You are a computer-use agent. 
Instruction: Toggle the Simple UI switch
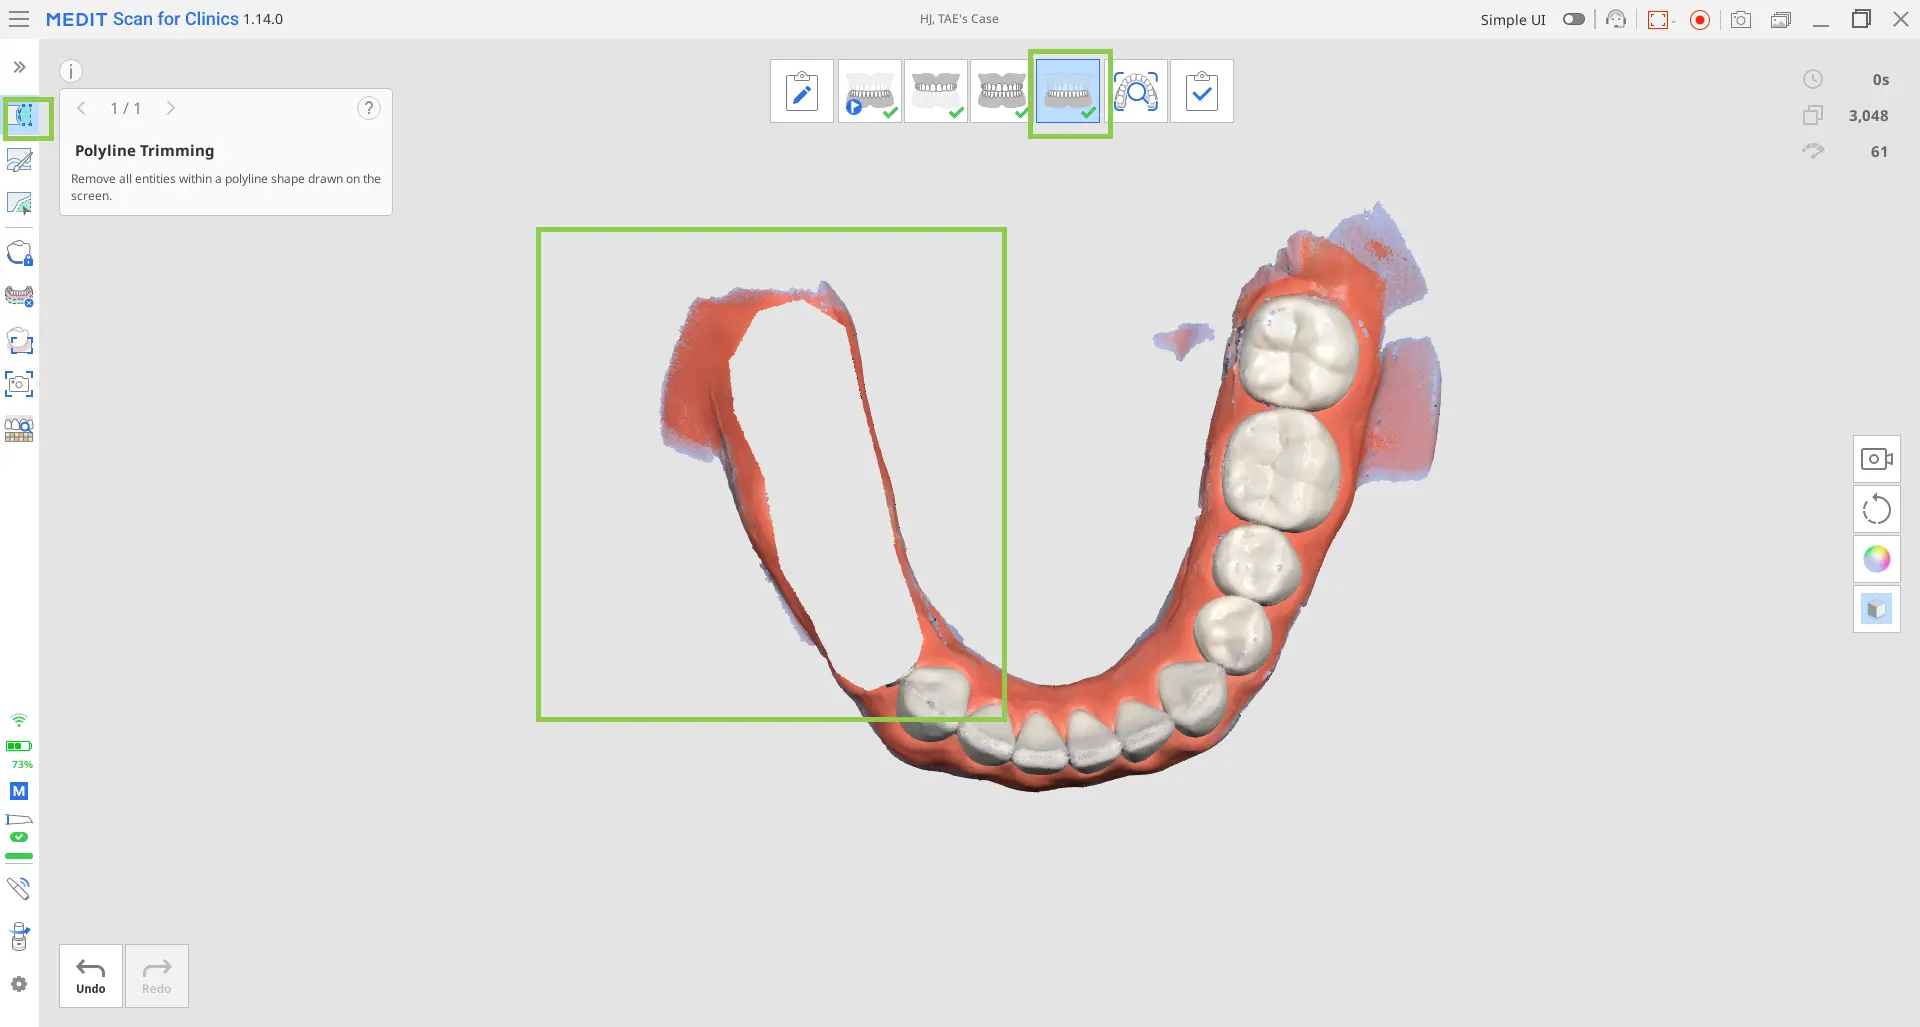tap(1574, 19)
